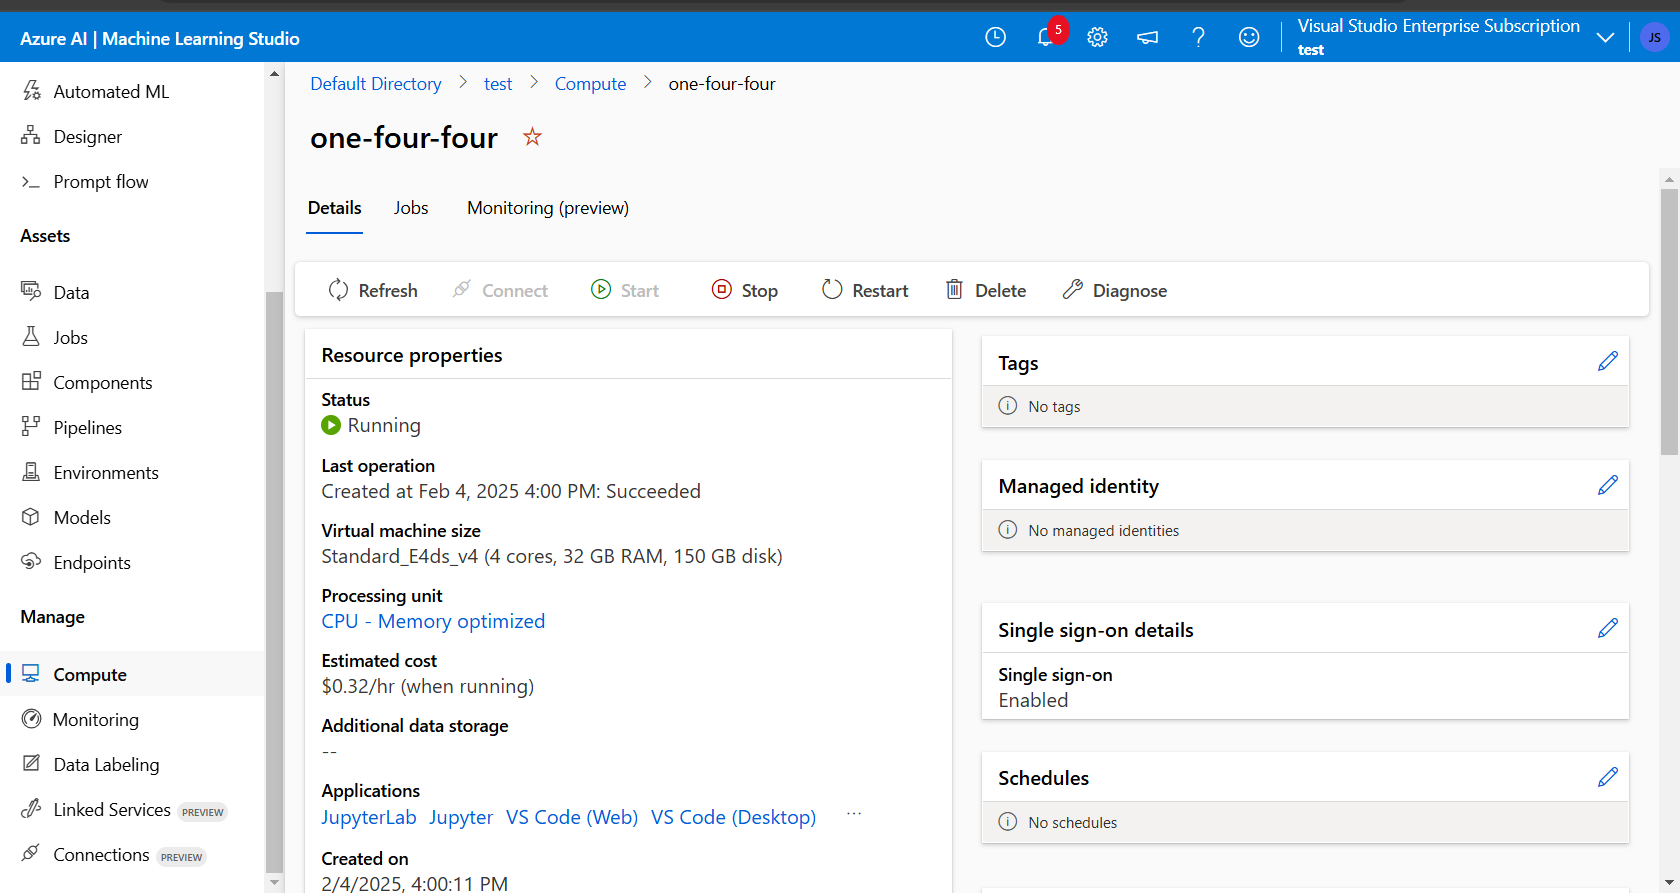Image resolution: width=1680 pixels, height=893 pixels.
Task: Click the main page vertical scrollbar thumb
Action: pyautogui.click(x=1669, y=321)
